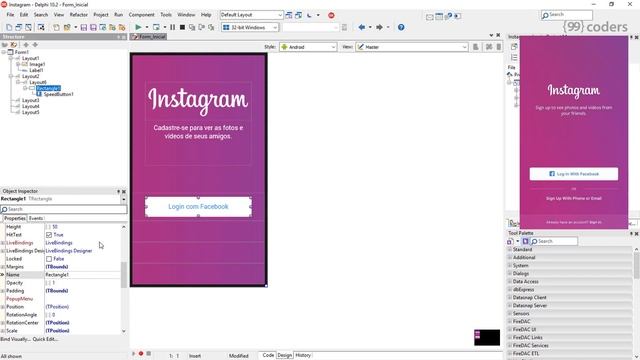The height and width of the screenshot is (360, 640).
Task: Click the LiveBindings Designer property value
Action: [x=69, y=251]
